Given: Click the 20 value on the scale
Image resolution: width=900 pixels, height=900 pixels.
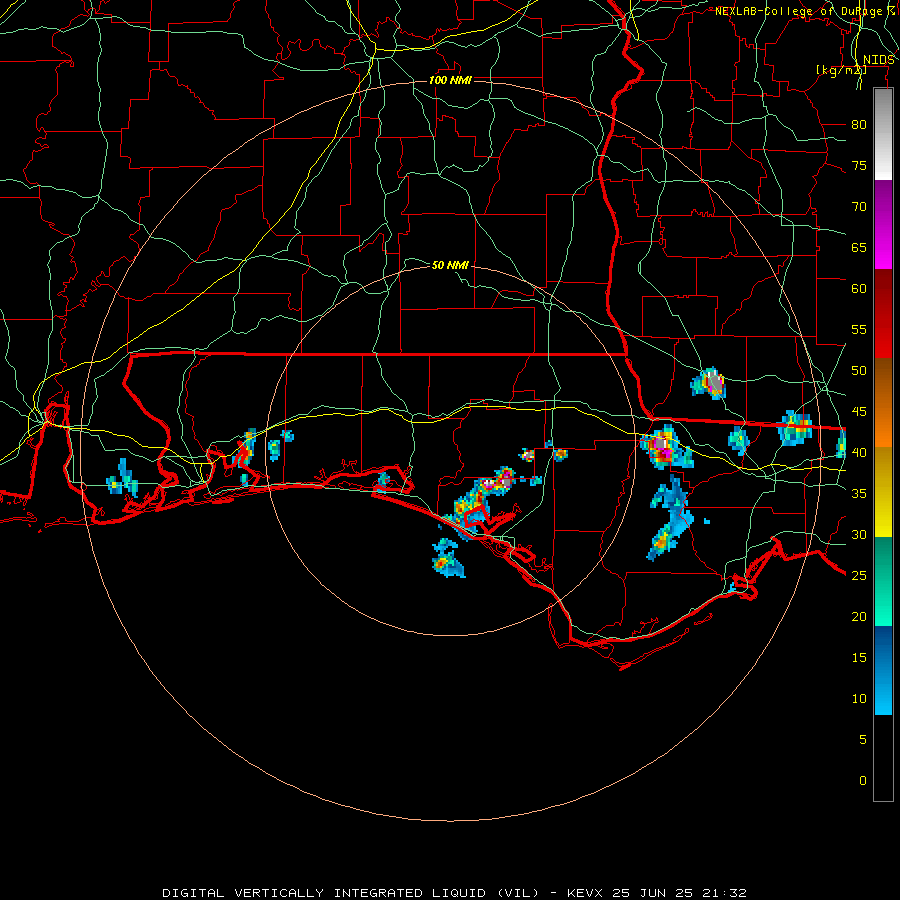Looking at the screenshot, I should 859,616.
